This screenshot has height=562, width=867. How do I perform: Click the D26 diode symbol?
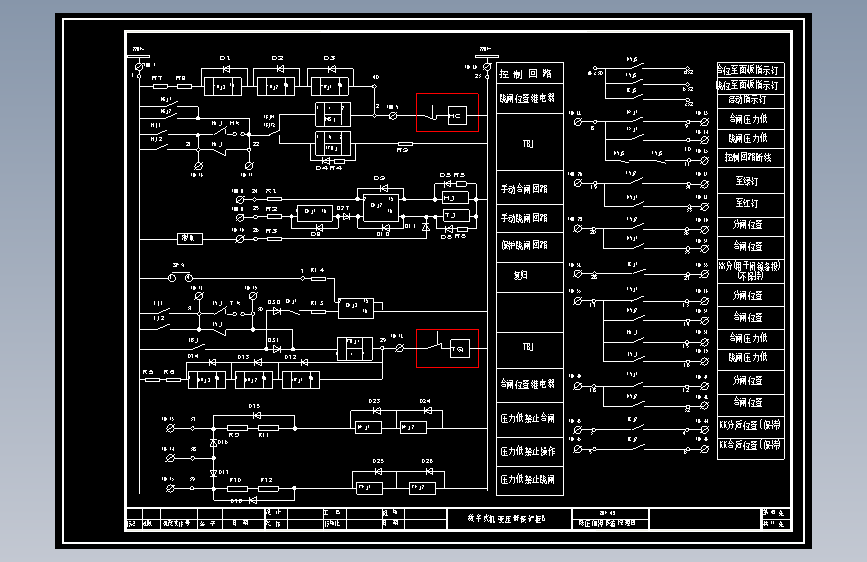[429, 471]
